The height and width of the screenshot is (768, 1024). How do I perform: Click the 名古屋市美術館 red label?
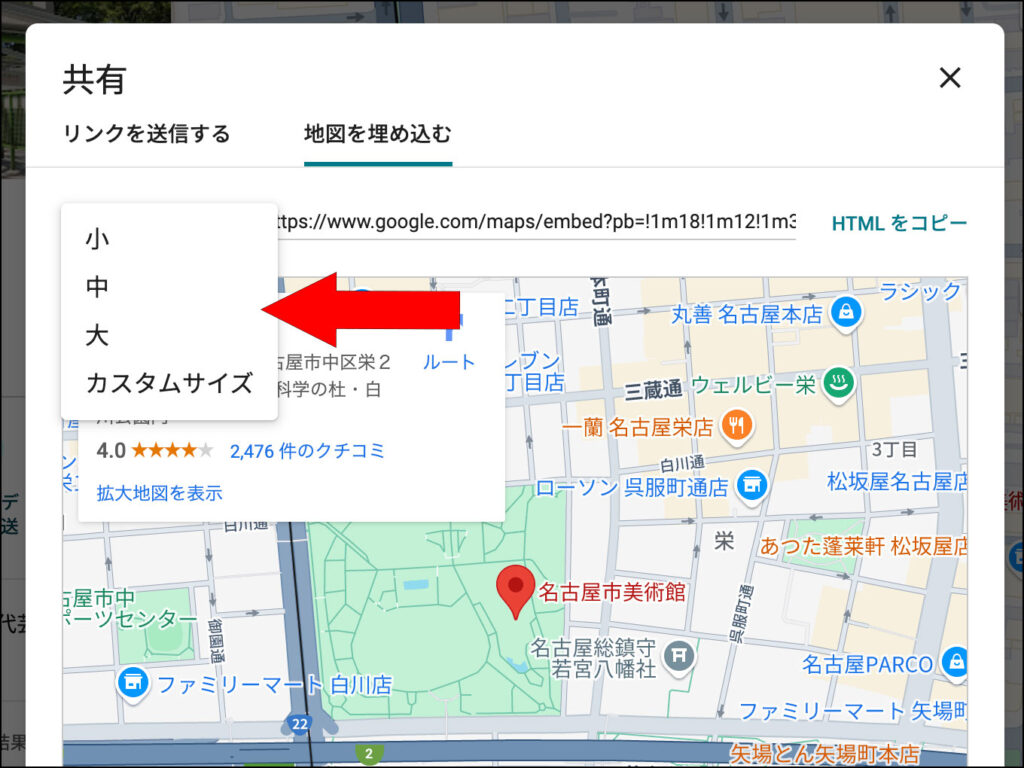click(612, 592)
